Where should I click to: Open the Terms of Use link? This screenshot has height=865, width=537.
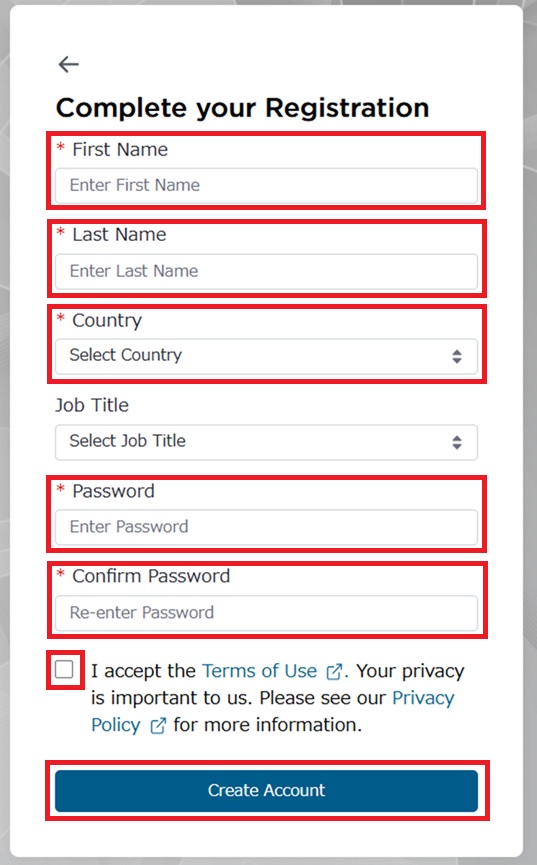point(259,671)
